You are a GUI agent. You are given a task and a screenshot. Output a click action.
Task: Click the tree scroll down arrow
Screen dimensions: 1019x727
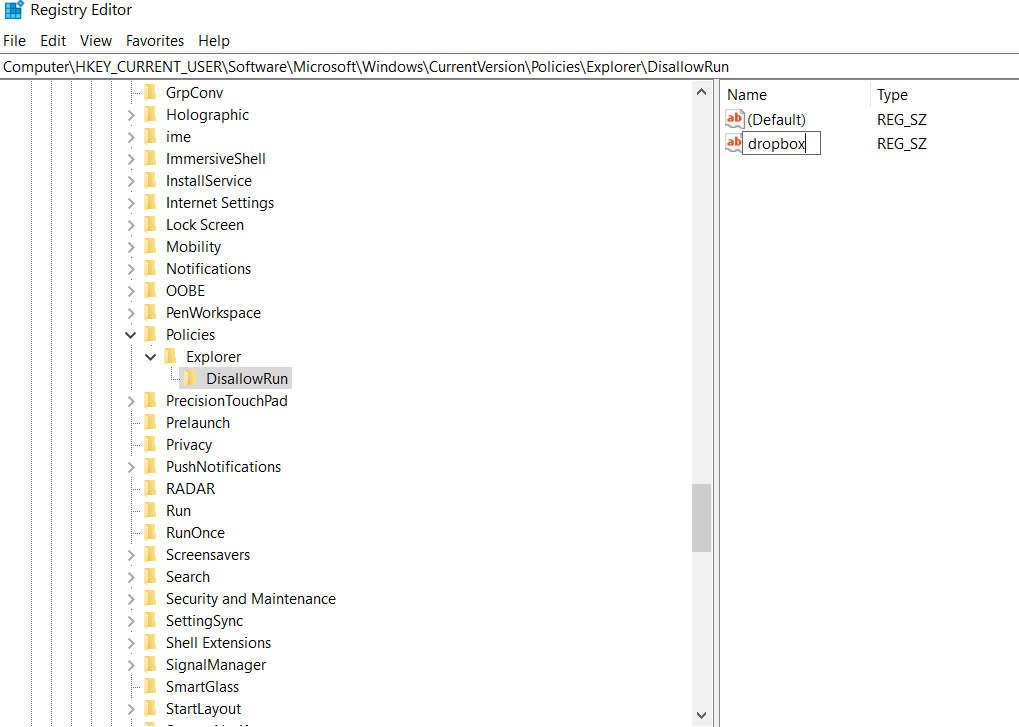pos(701,715)
